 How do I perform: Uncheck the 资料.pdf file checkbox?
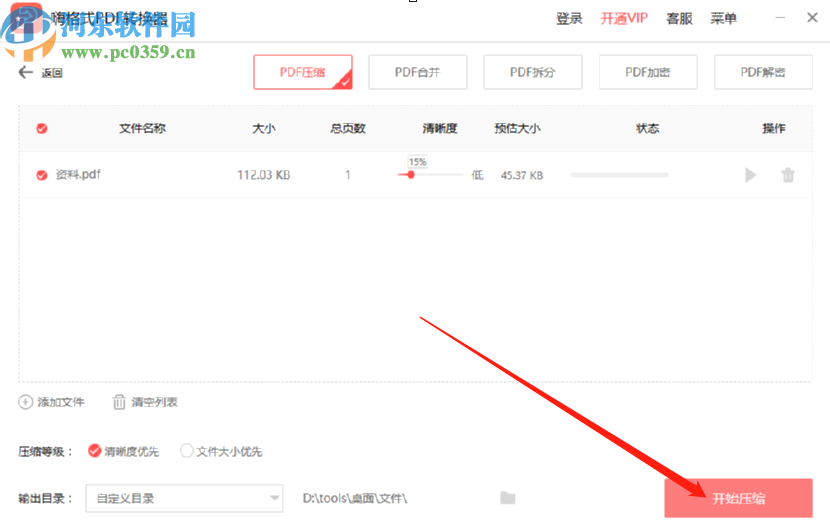42,175
